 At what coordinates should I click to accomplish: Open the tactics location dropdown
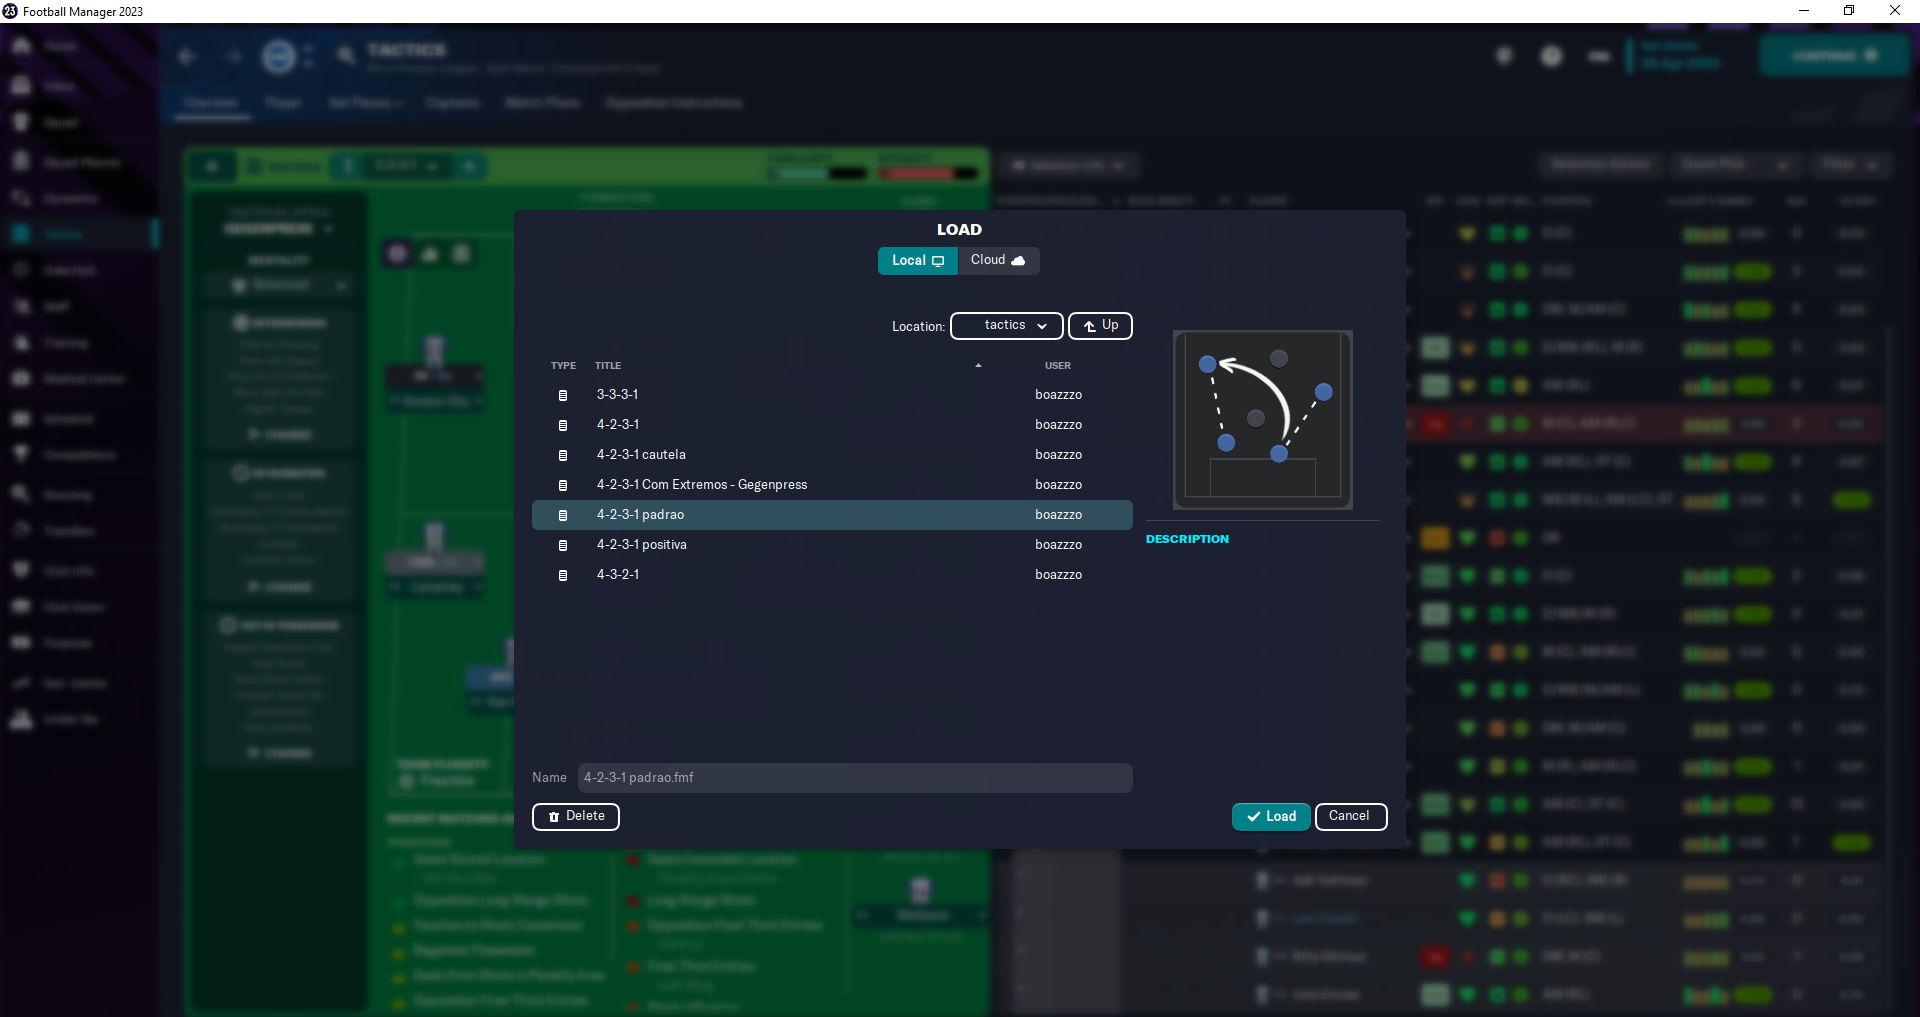(x=1005, y=325)
